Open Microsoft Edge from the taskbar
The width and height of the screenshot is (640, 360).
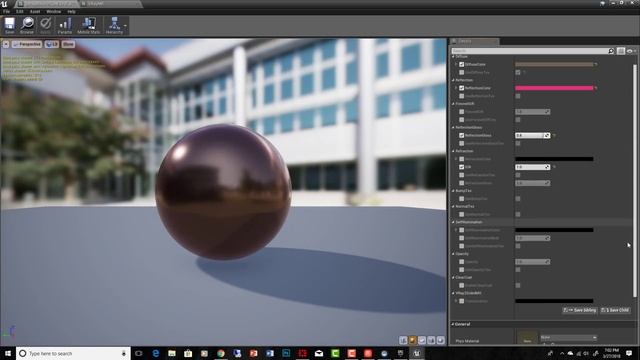156,353
